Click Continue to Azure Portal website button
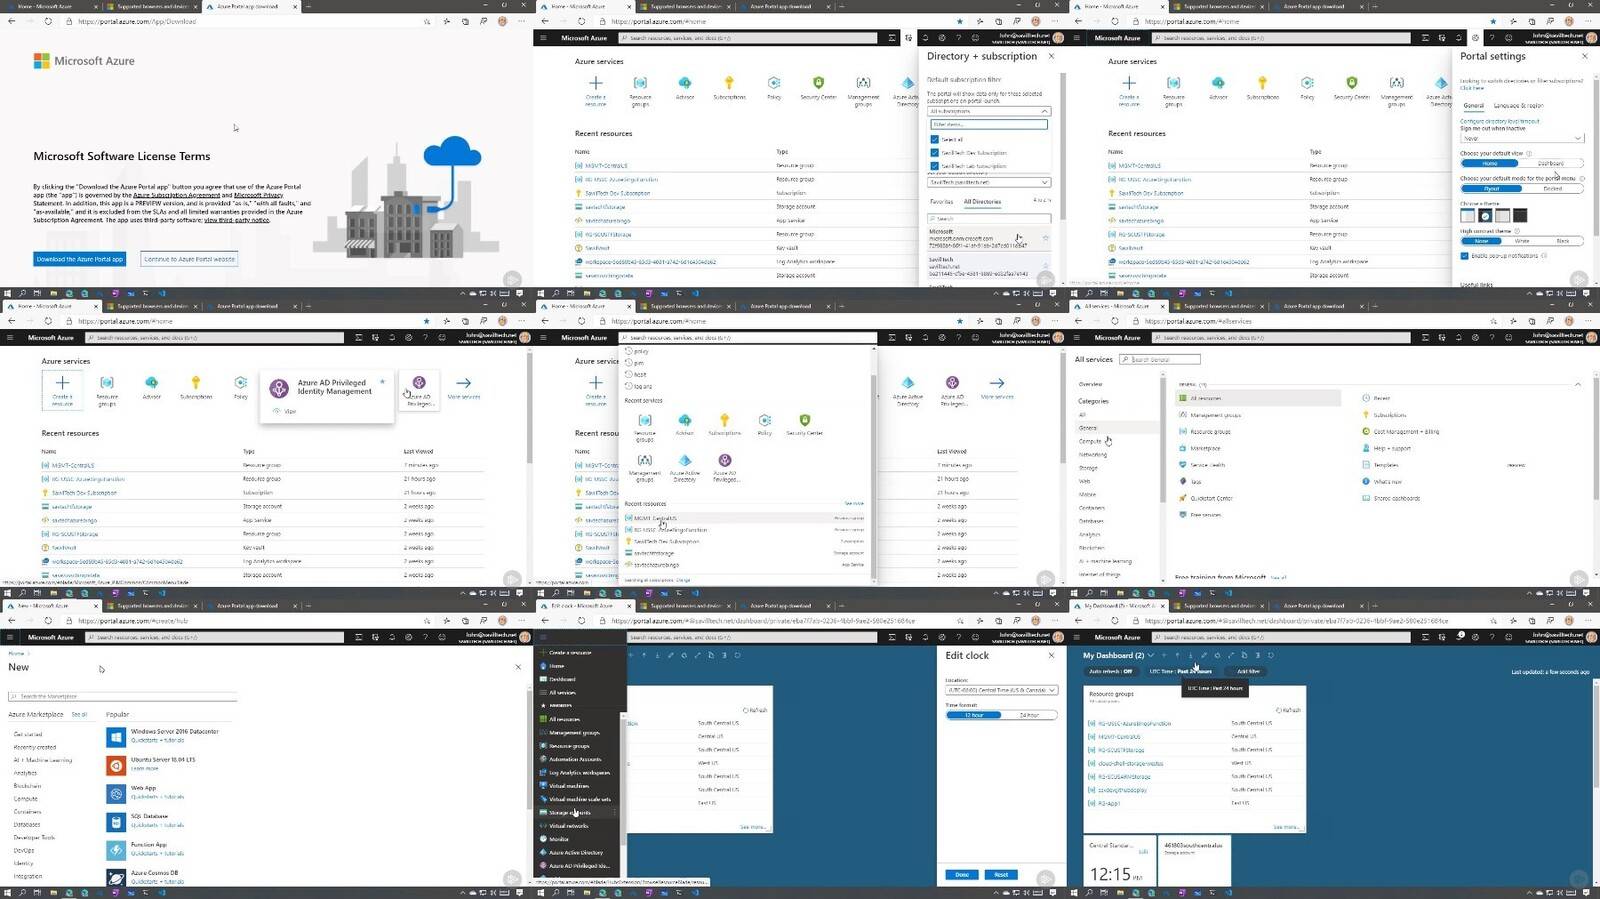The image size is (1600, 899). pos(189,259)
